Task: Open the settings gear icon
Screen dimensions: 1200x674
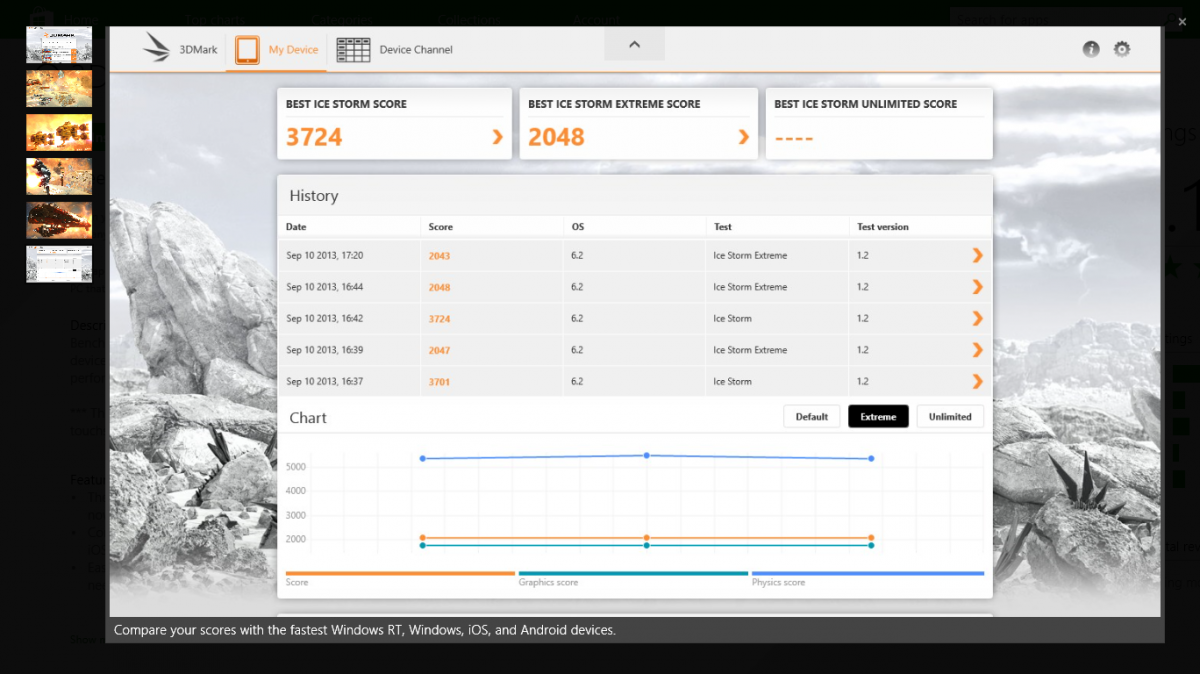Action: (x=1122, y=49)
